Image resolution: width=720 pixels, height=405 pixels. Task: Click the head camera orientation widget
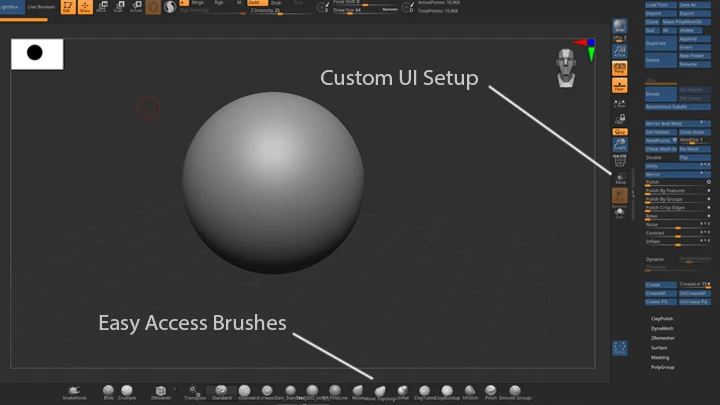tap(566, 68)
